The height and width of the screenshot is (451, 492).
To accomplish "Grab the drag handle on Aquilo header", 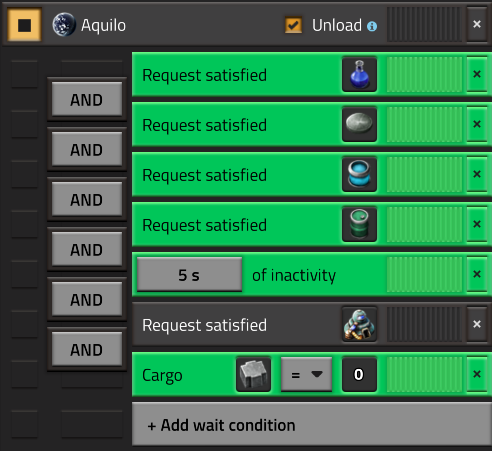I will (x=424, y=24).
